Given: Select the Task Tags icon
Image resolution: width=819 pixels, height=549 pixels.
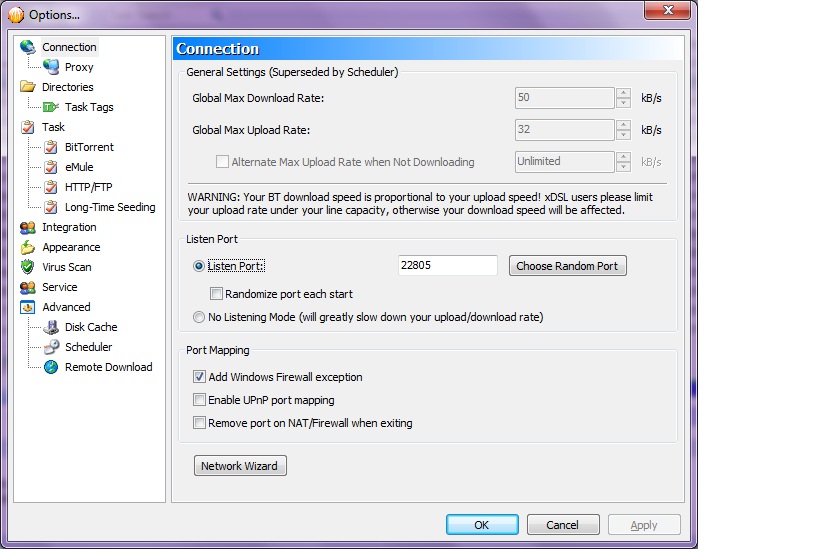Looking at the screenshot, I should tap(51, 107).
